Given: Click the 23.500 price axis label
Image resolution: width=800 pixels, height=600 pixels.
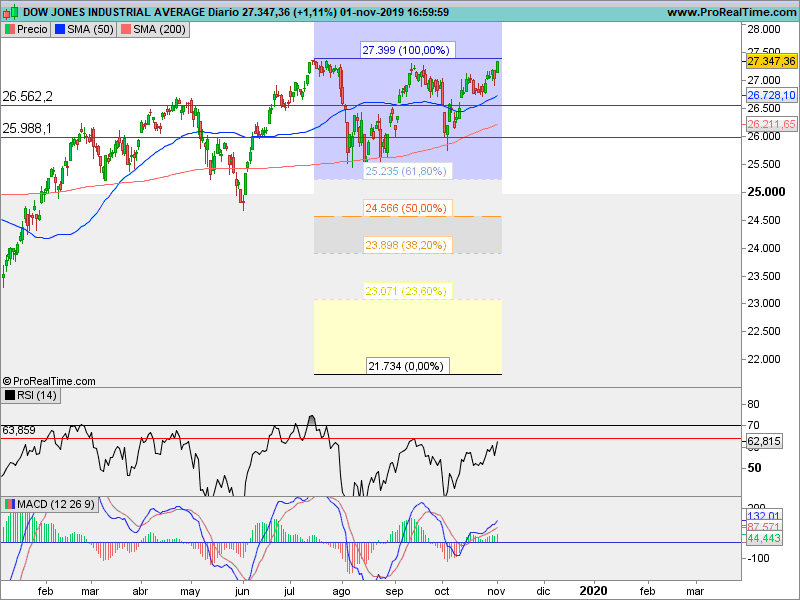Looking at the screenshot, I should [x=764, y=276].
